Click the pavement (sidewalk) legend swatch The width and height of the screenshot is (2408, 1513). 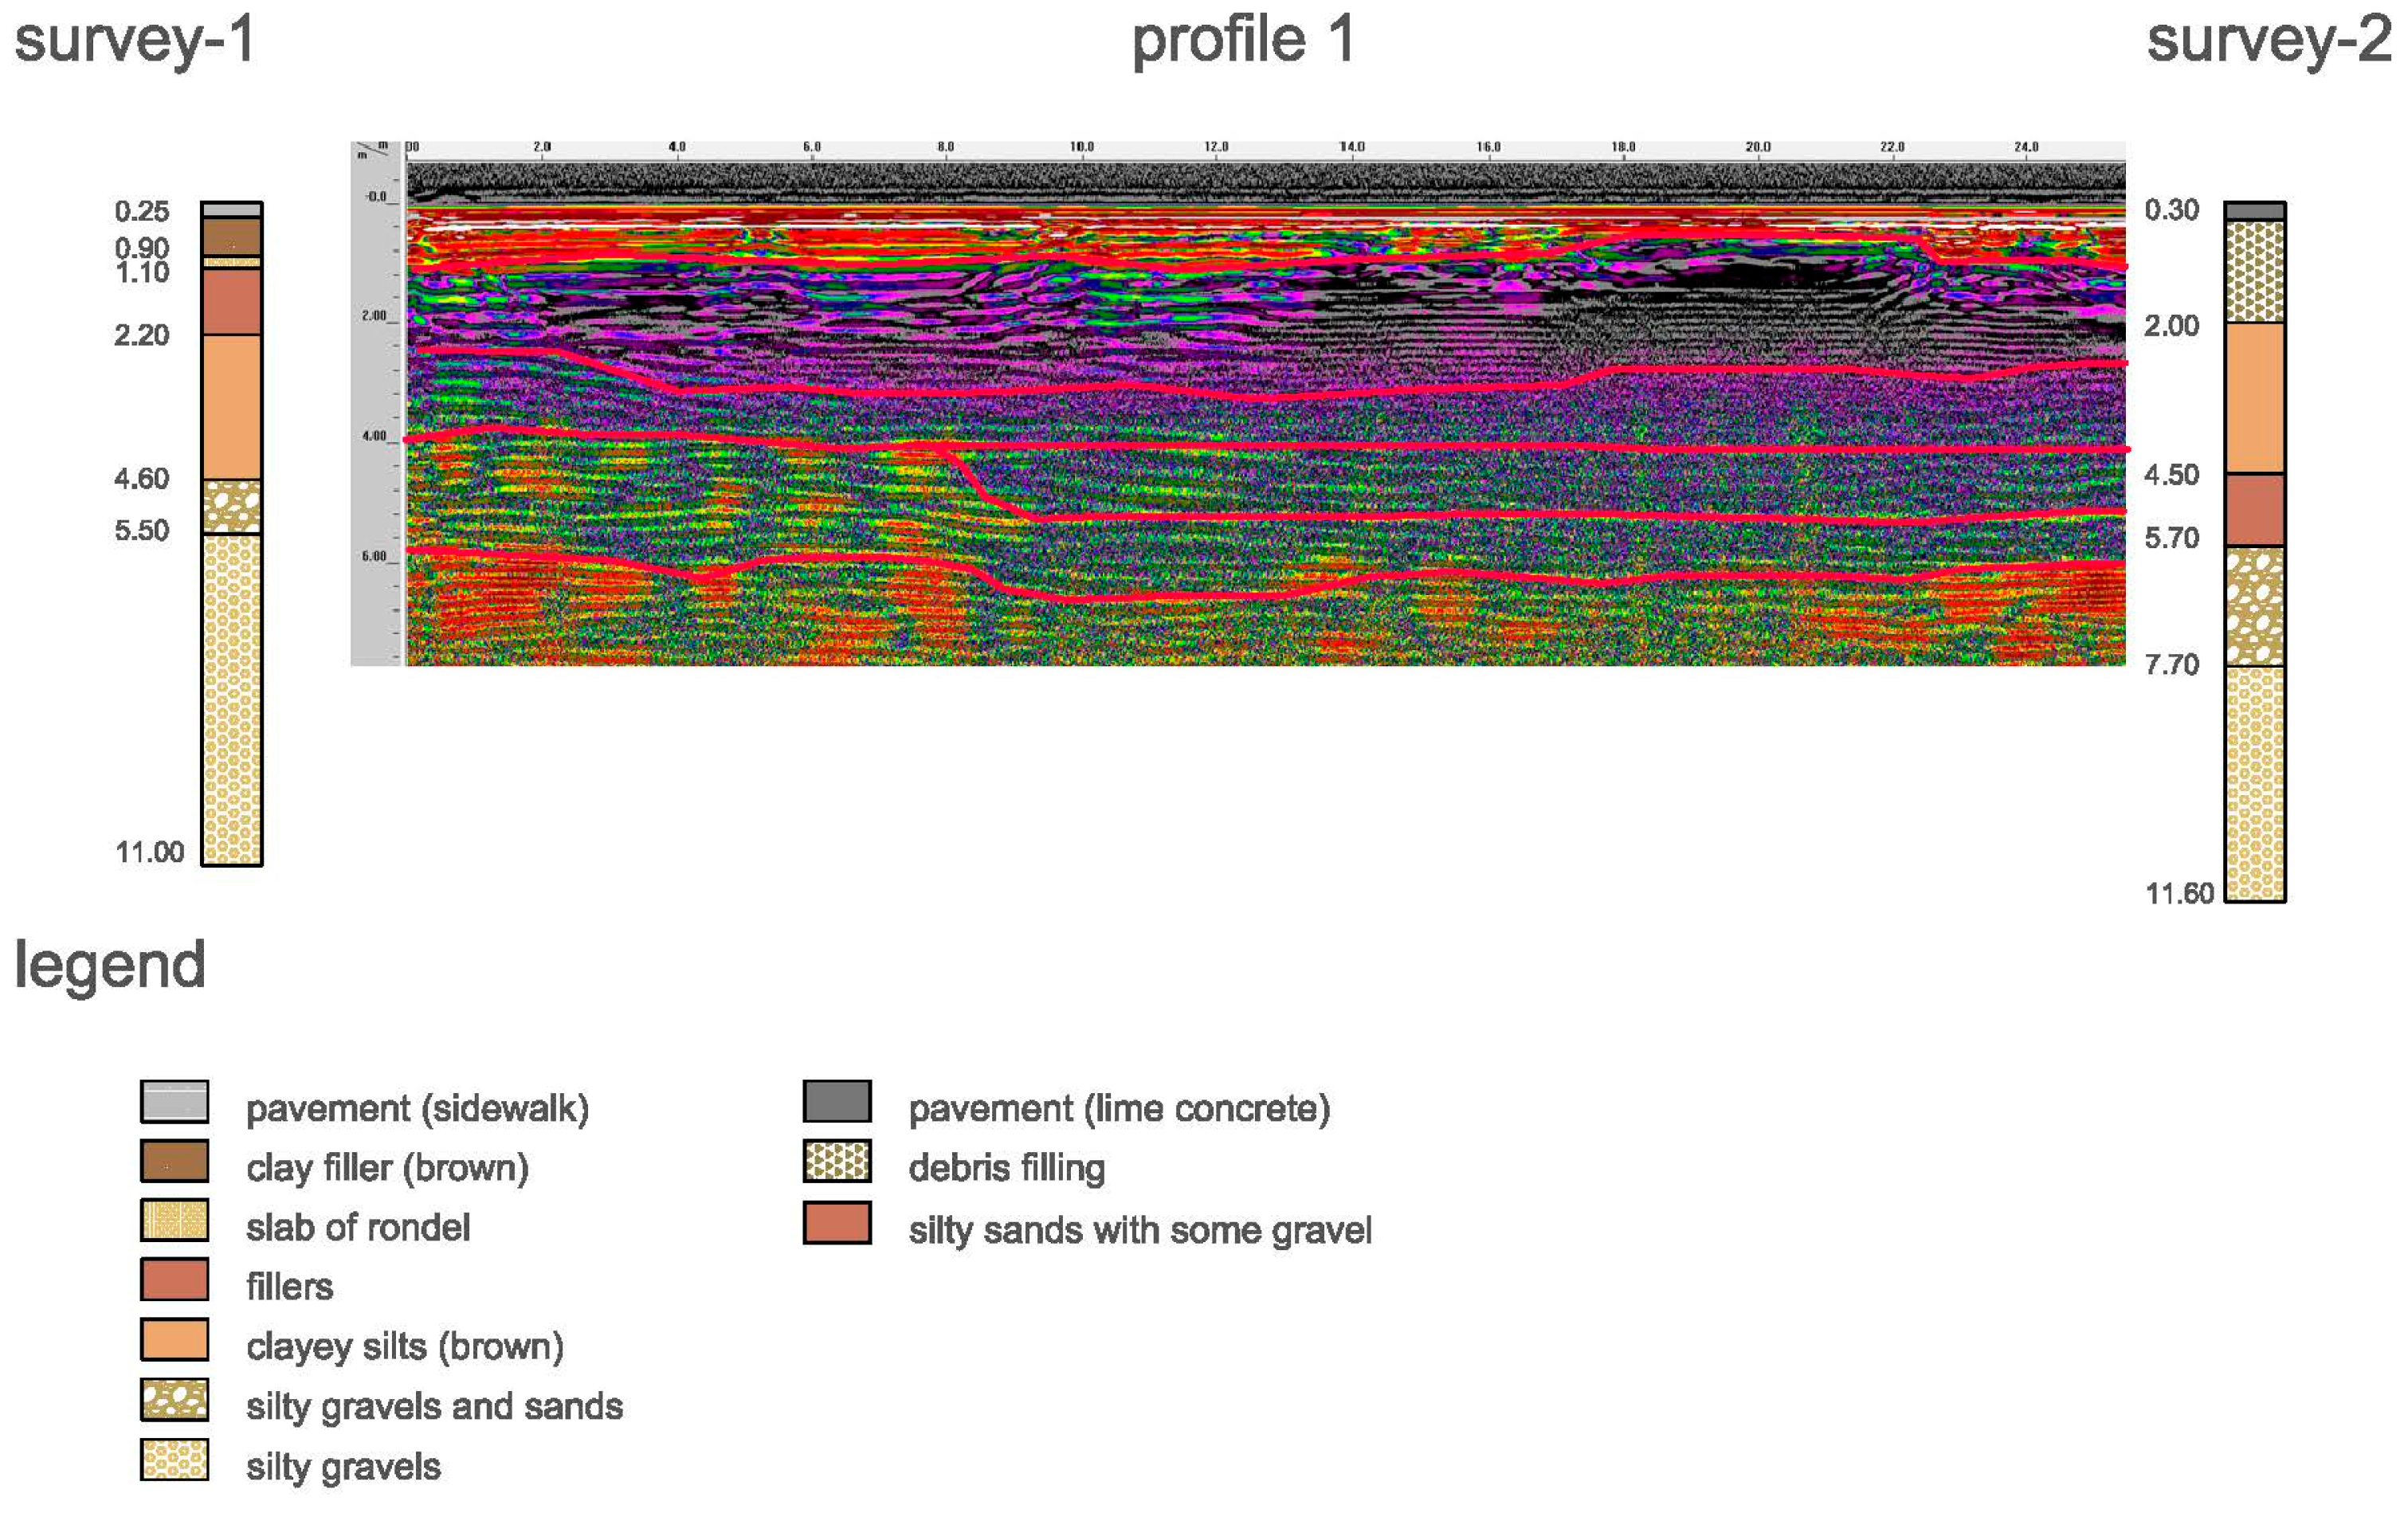pos(174,1101)
